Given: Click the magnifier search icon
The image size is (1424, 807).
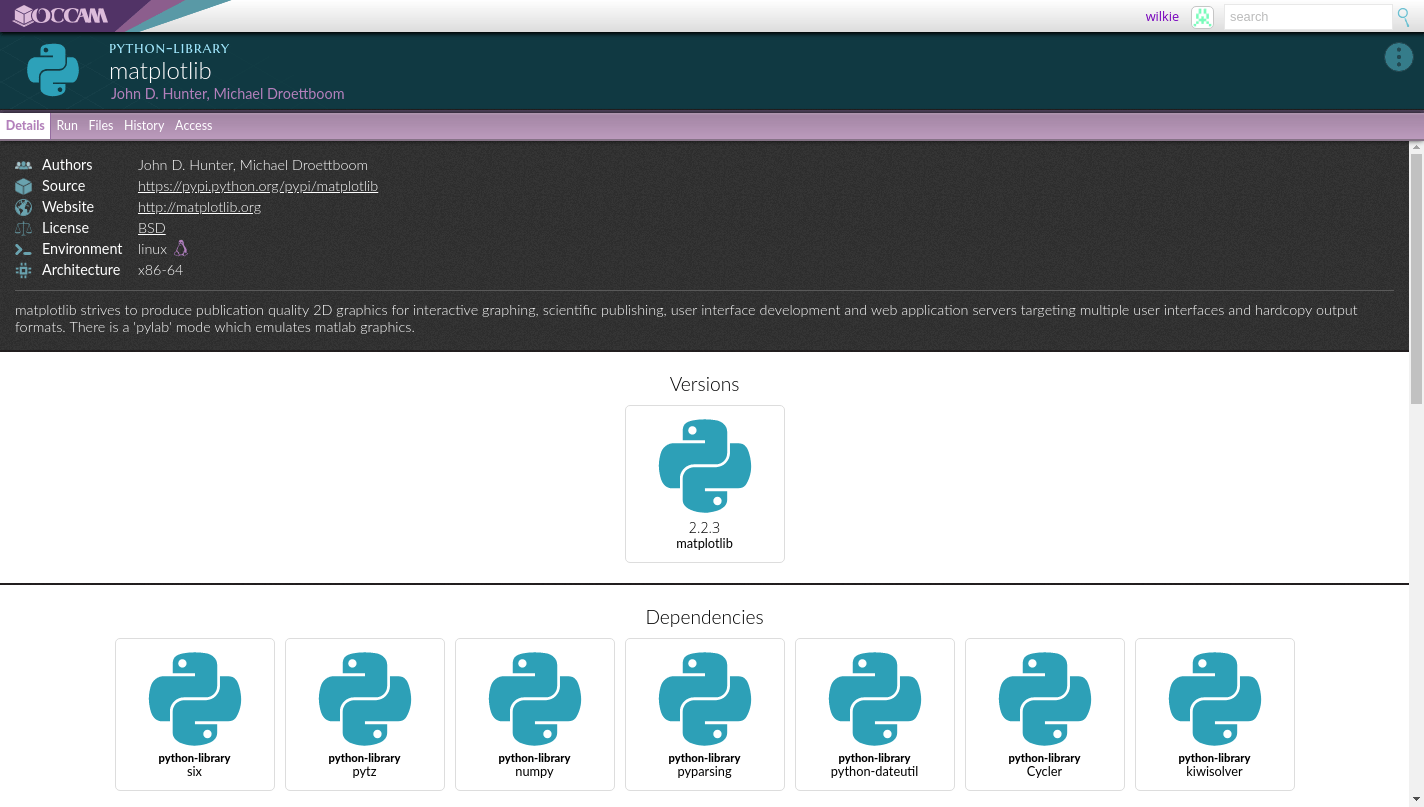Looking at the screenshot, I should (x=1404, y=17).
